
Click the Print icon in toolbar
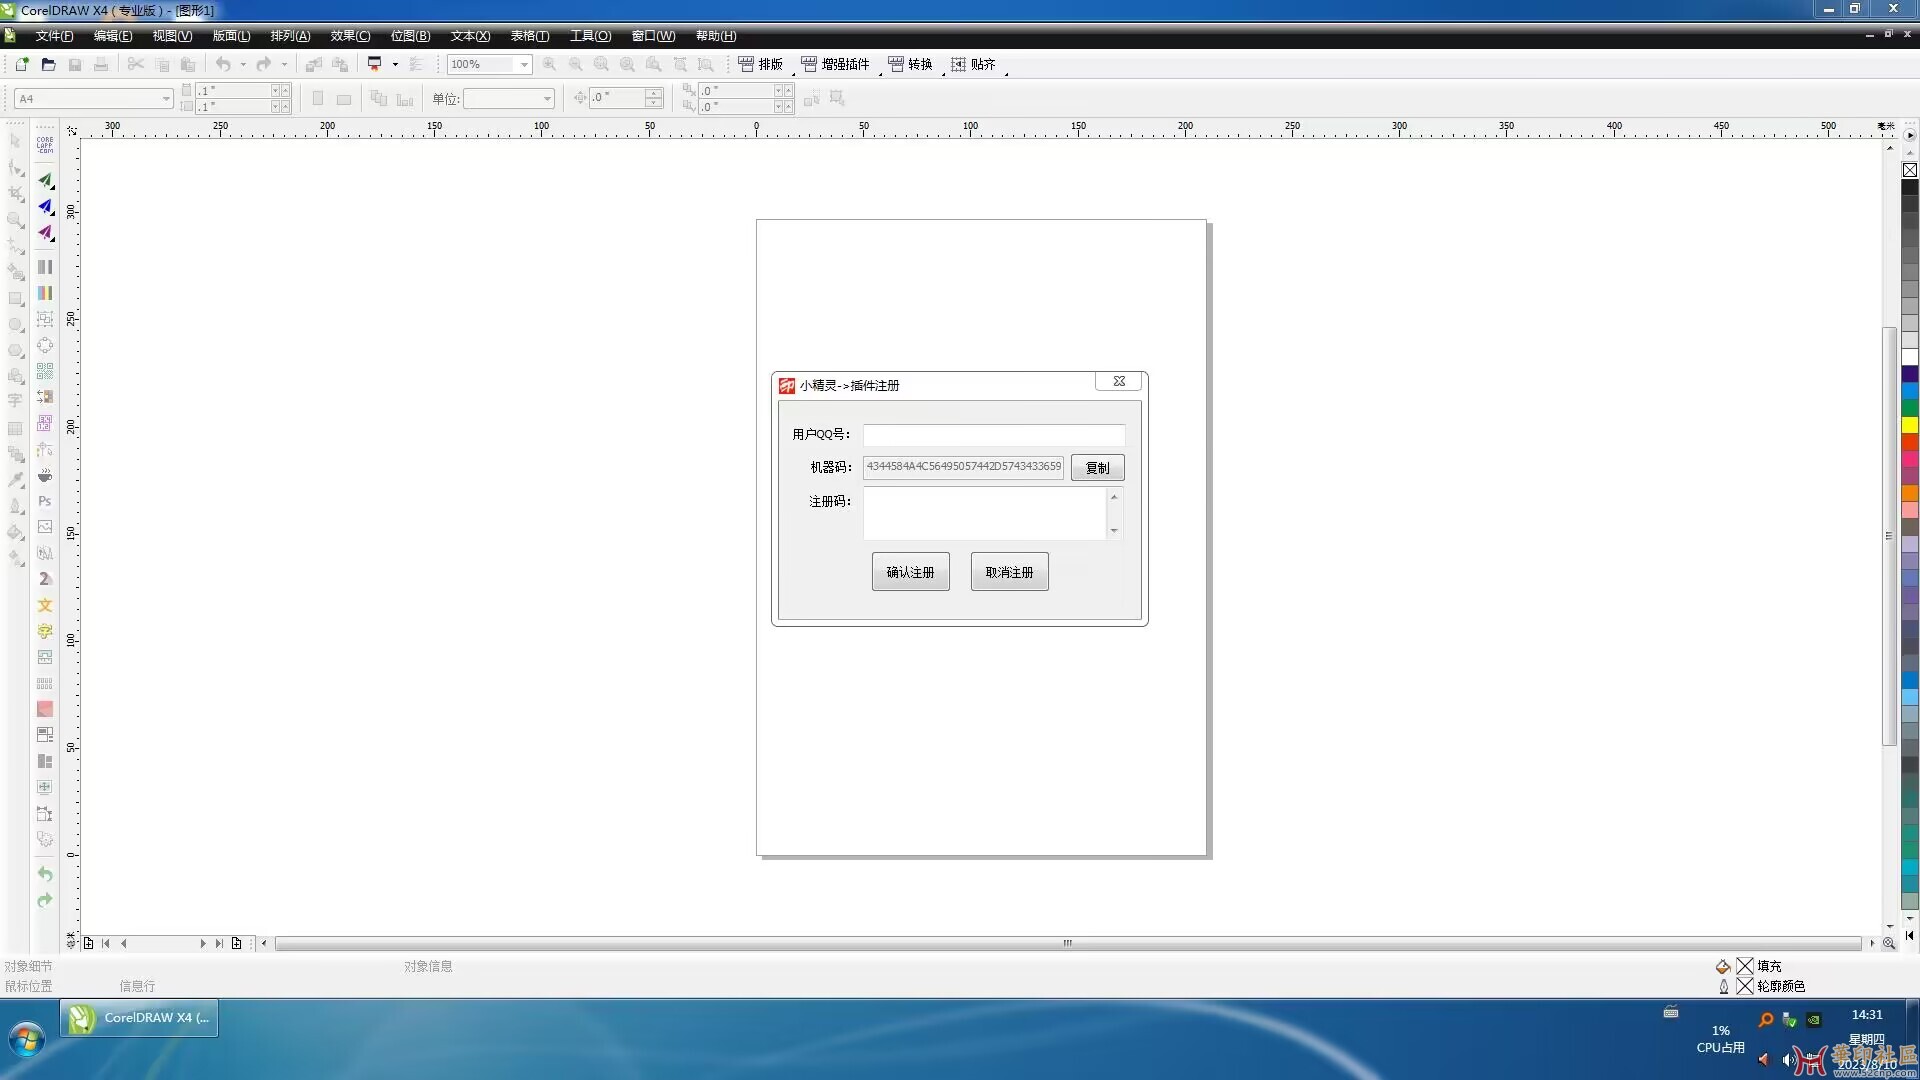(x=101, y=64)
